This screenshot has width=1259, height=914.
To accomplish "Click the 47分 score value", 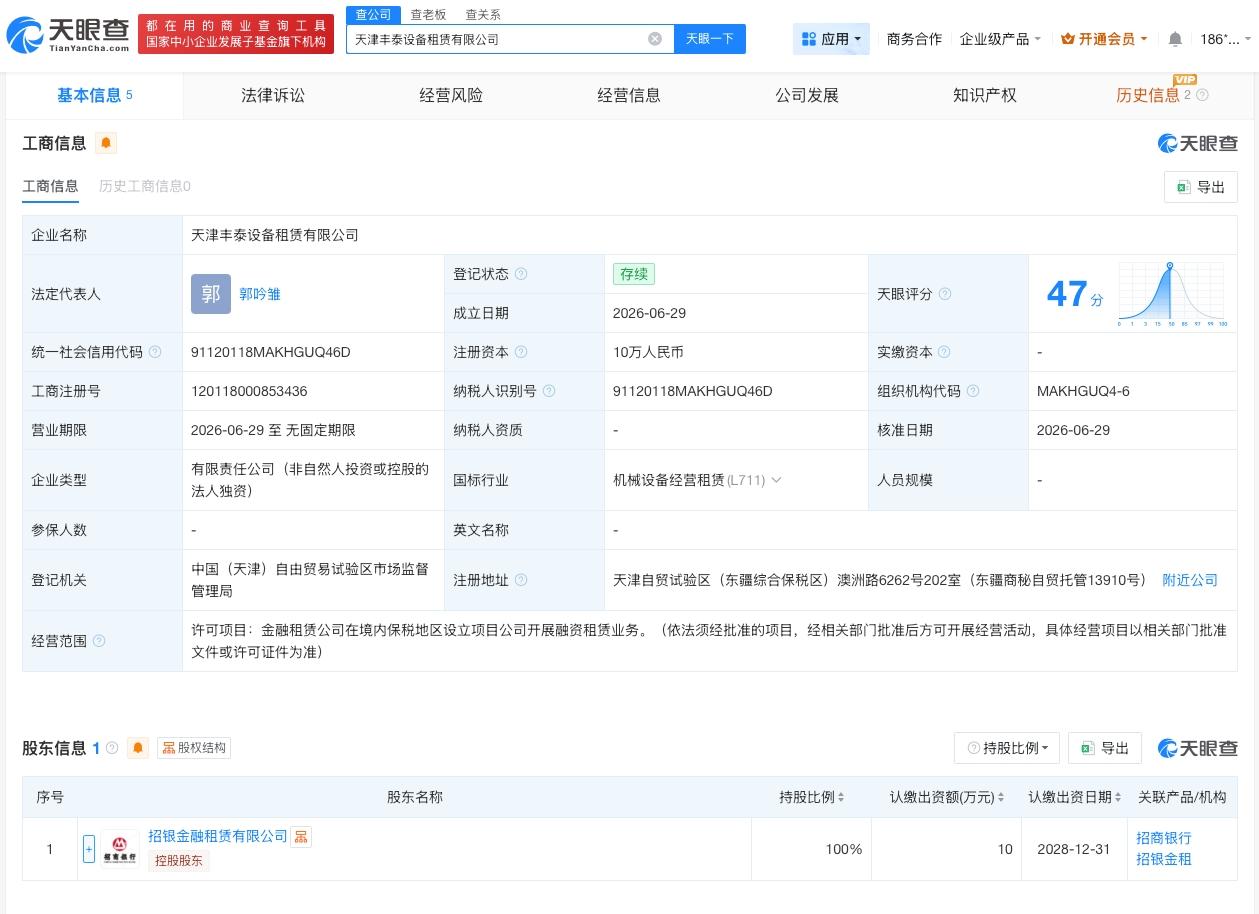I will tap(1075, 294).
